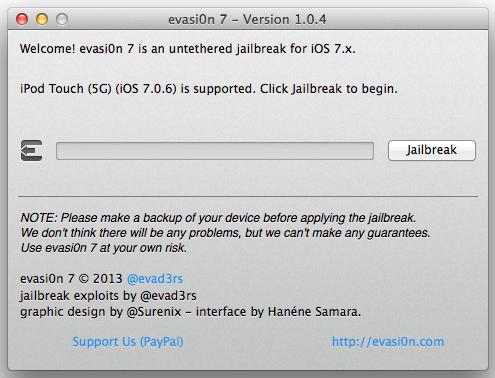Select the iPod Touch (5G) supported status text
This screenshot has width=495, height=378.
209,89
